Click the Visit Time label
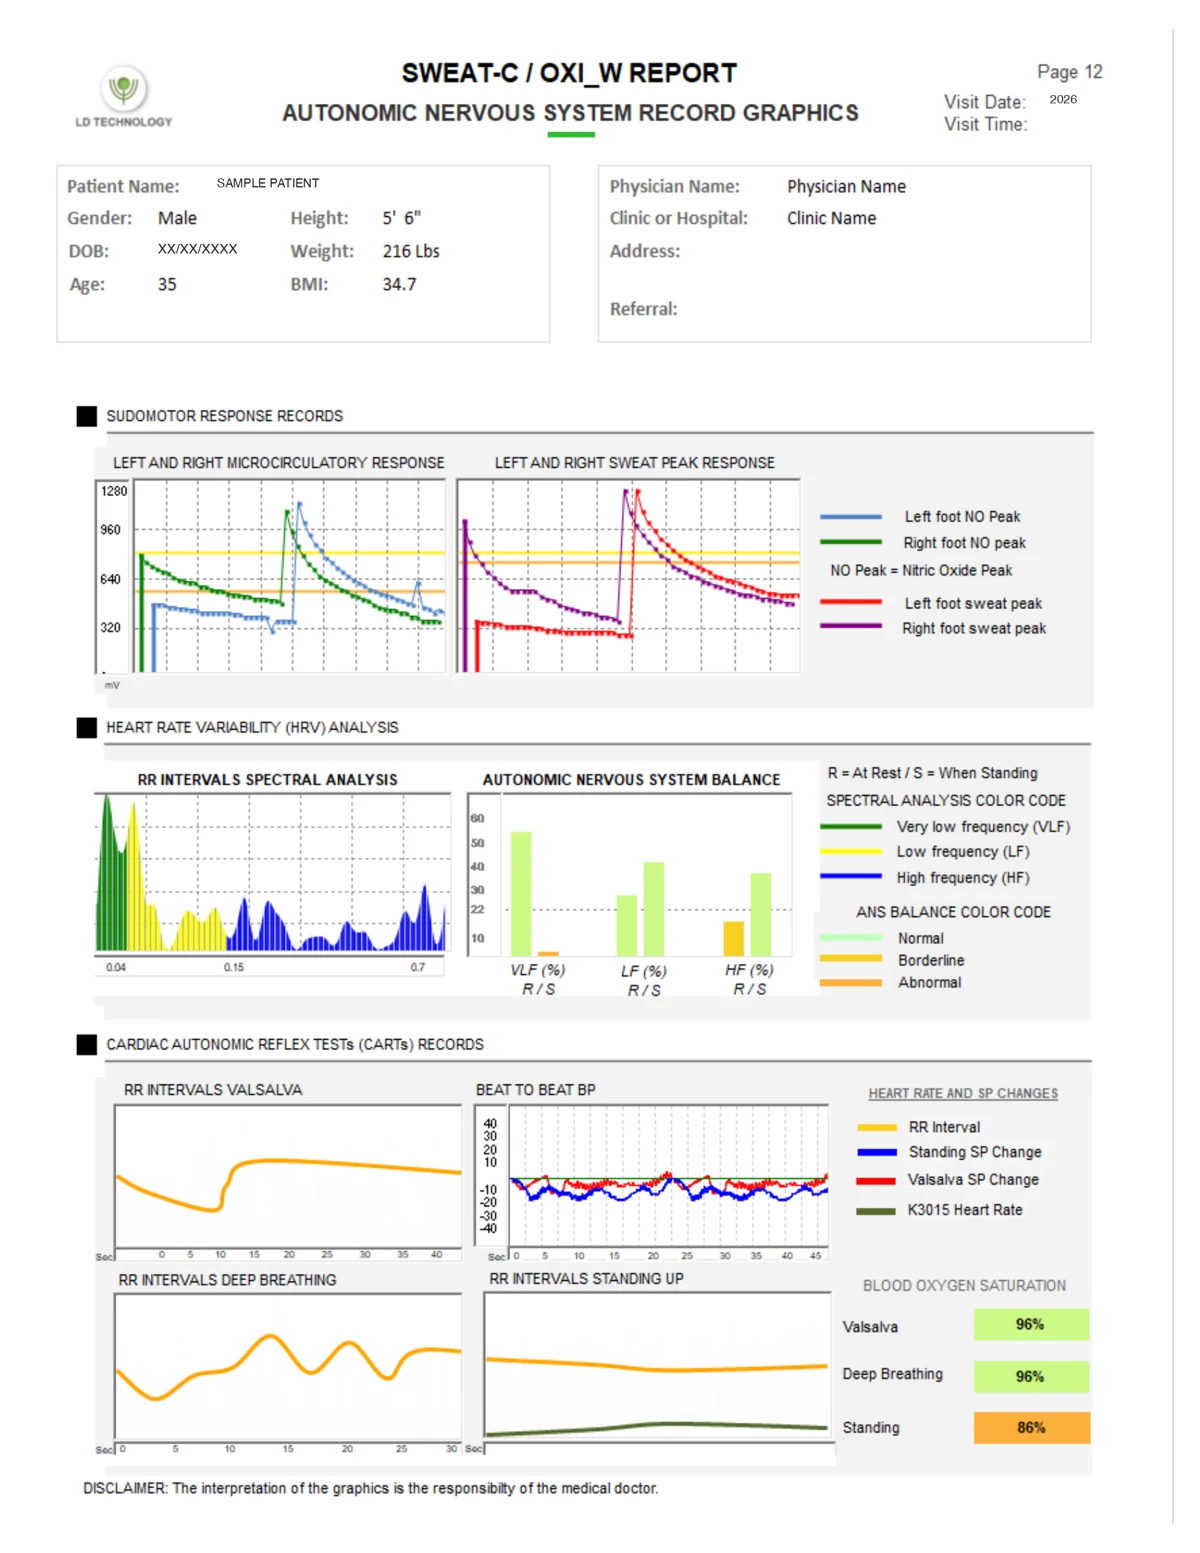1200x1553 pixels. [985, 124]
